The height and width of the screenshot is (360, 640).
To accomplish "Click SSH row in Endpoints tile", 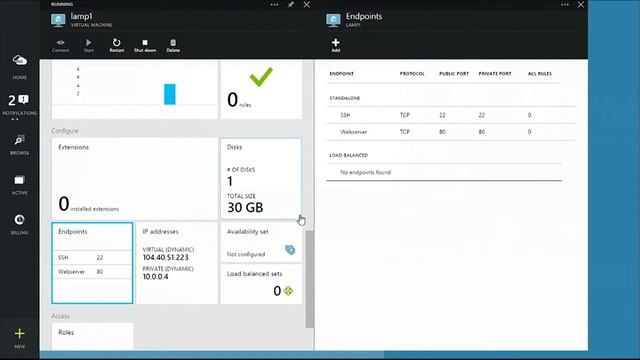I will click(92, 258).
